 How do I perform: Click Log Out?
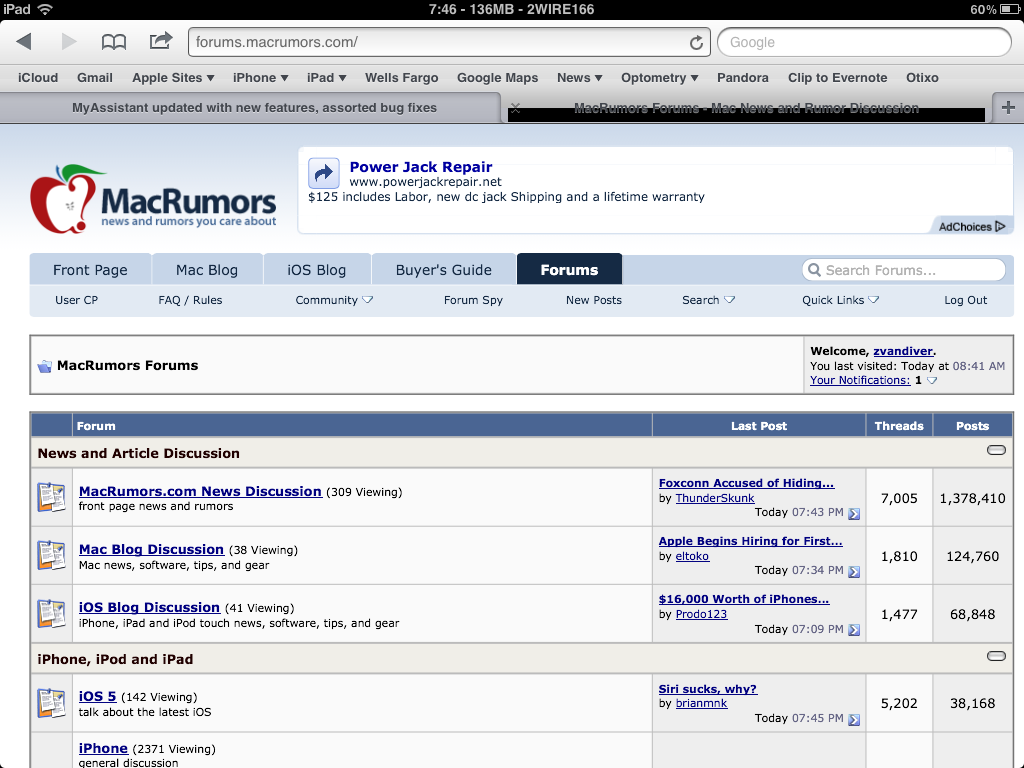(x=965, y=300)
